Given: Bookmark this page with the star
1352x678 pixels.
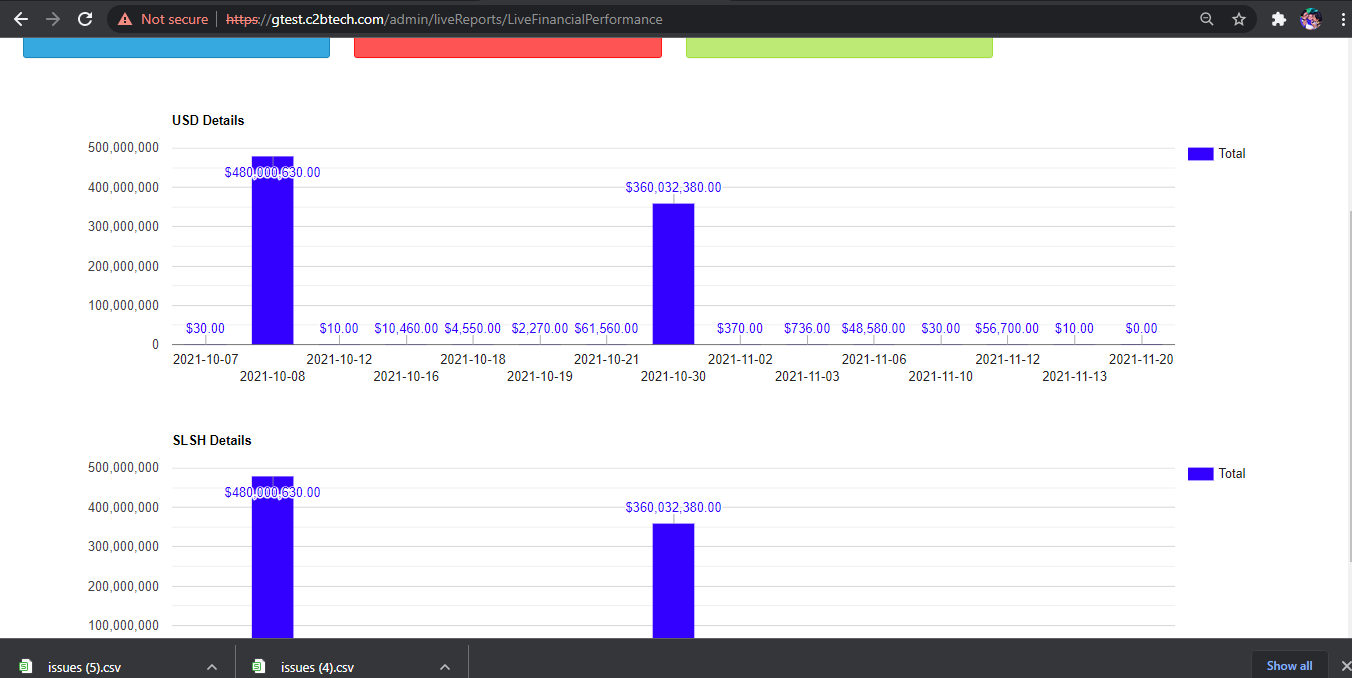Looking at the screenshot, I should (1239, 19).
